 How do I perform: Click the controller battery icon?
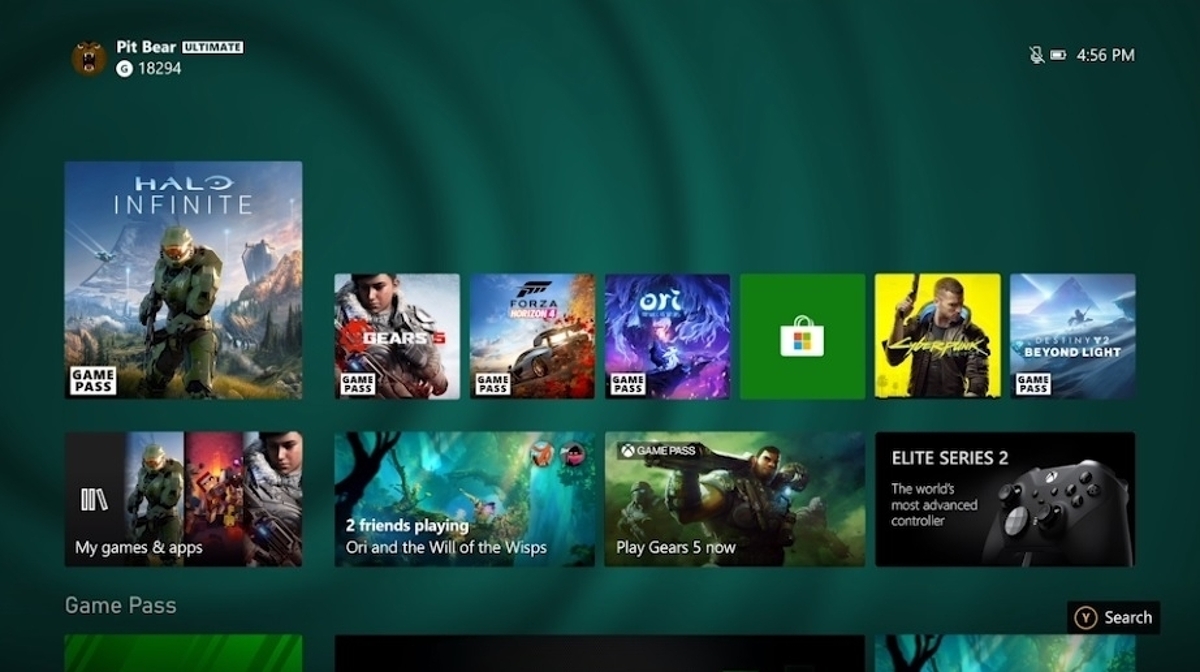[x=1058, y=55]
